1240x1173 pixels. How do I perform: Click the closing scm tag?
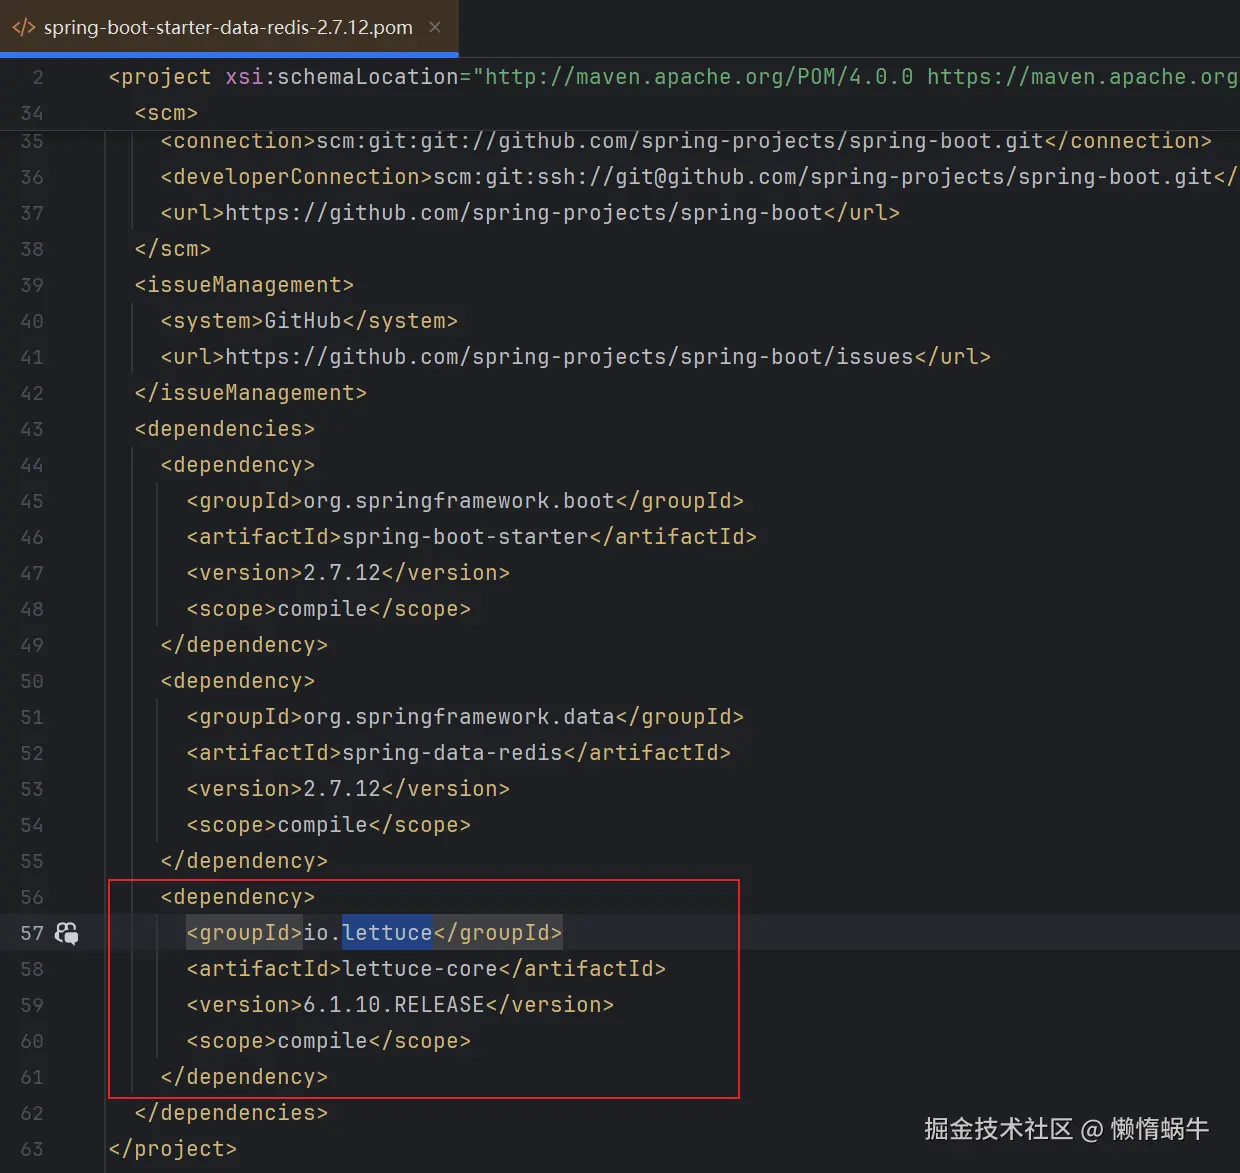173,249
